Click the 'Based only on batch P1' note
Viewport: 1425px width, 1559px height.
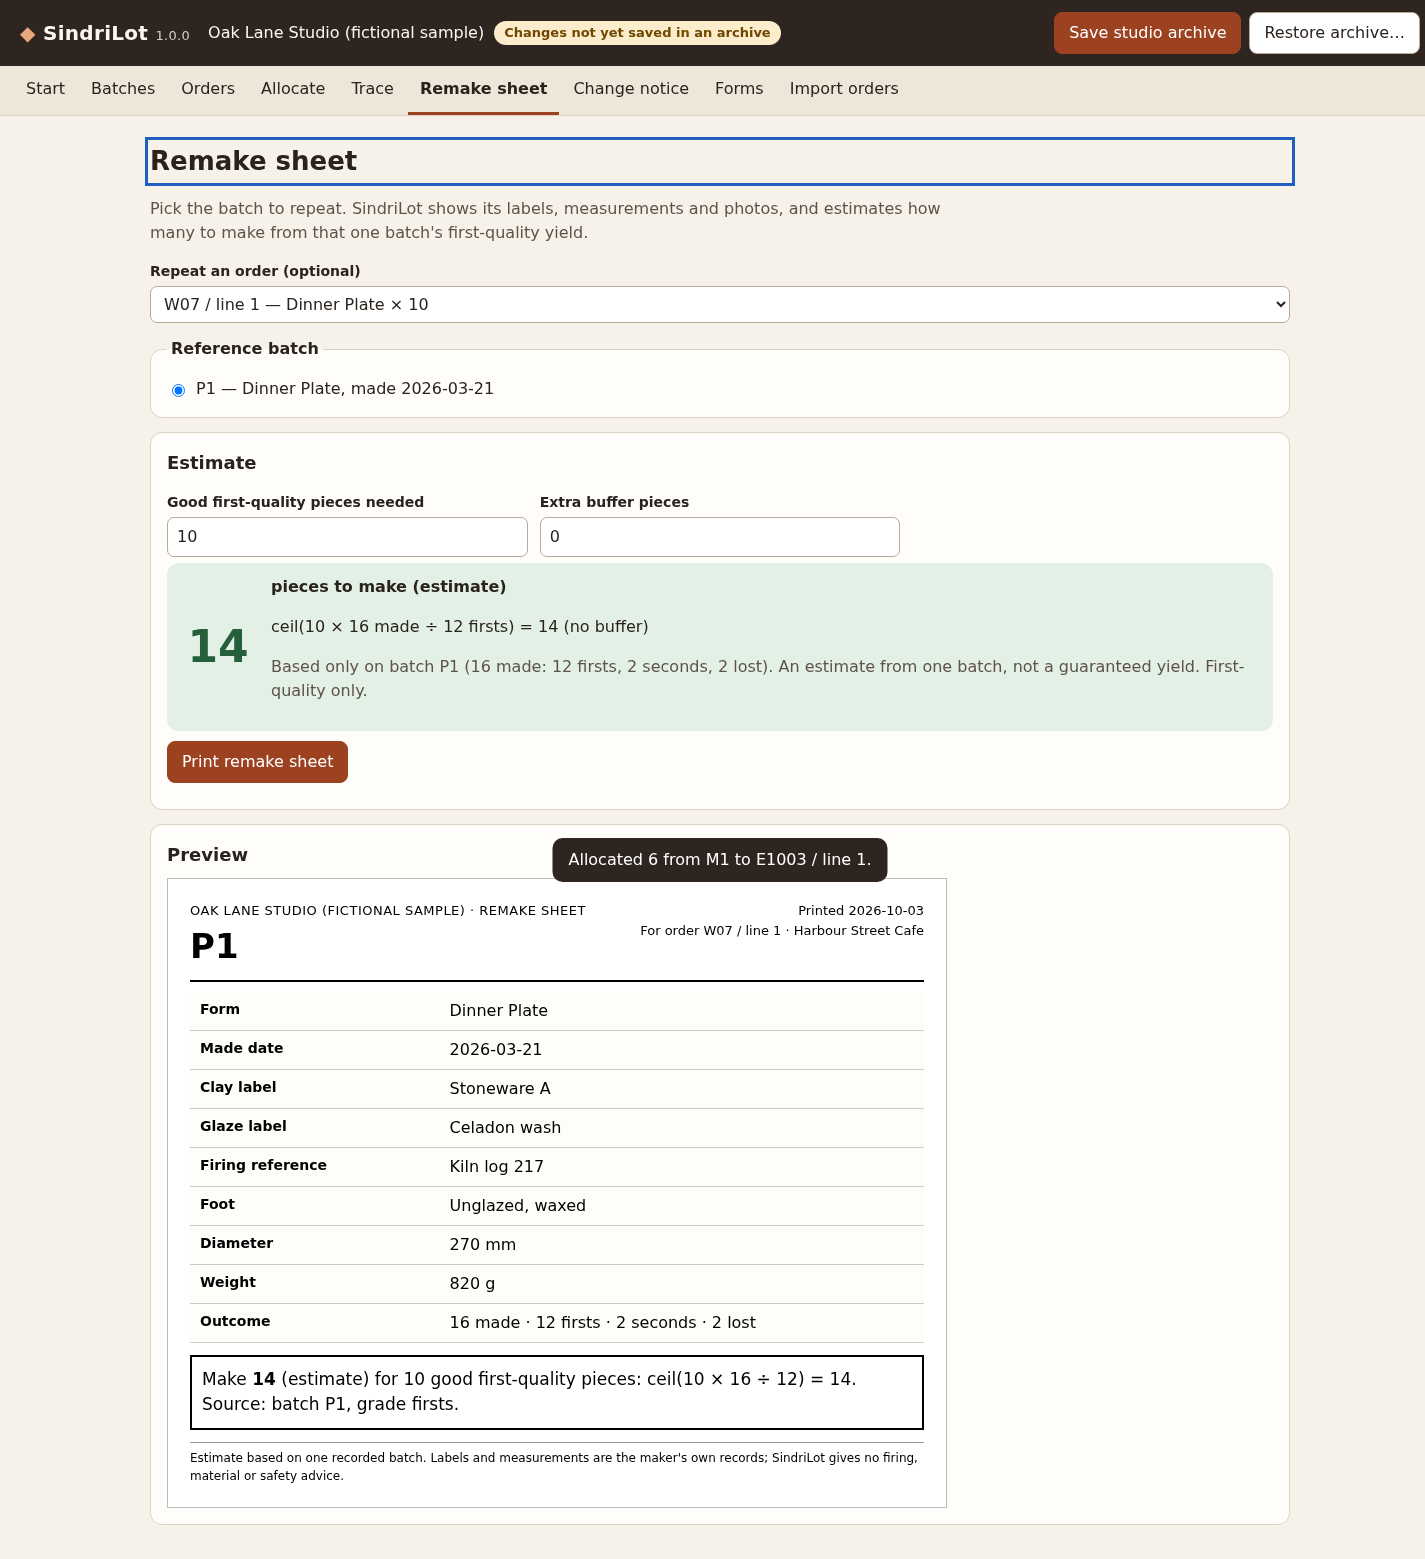[758, 679]
